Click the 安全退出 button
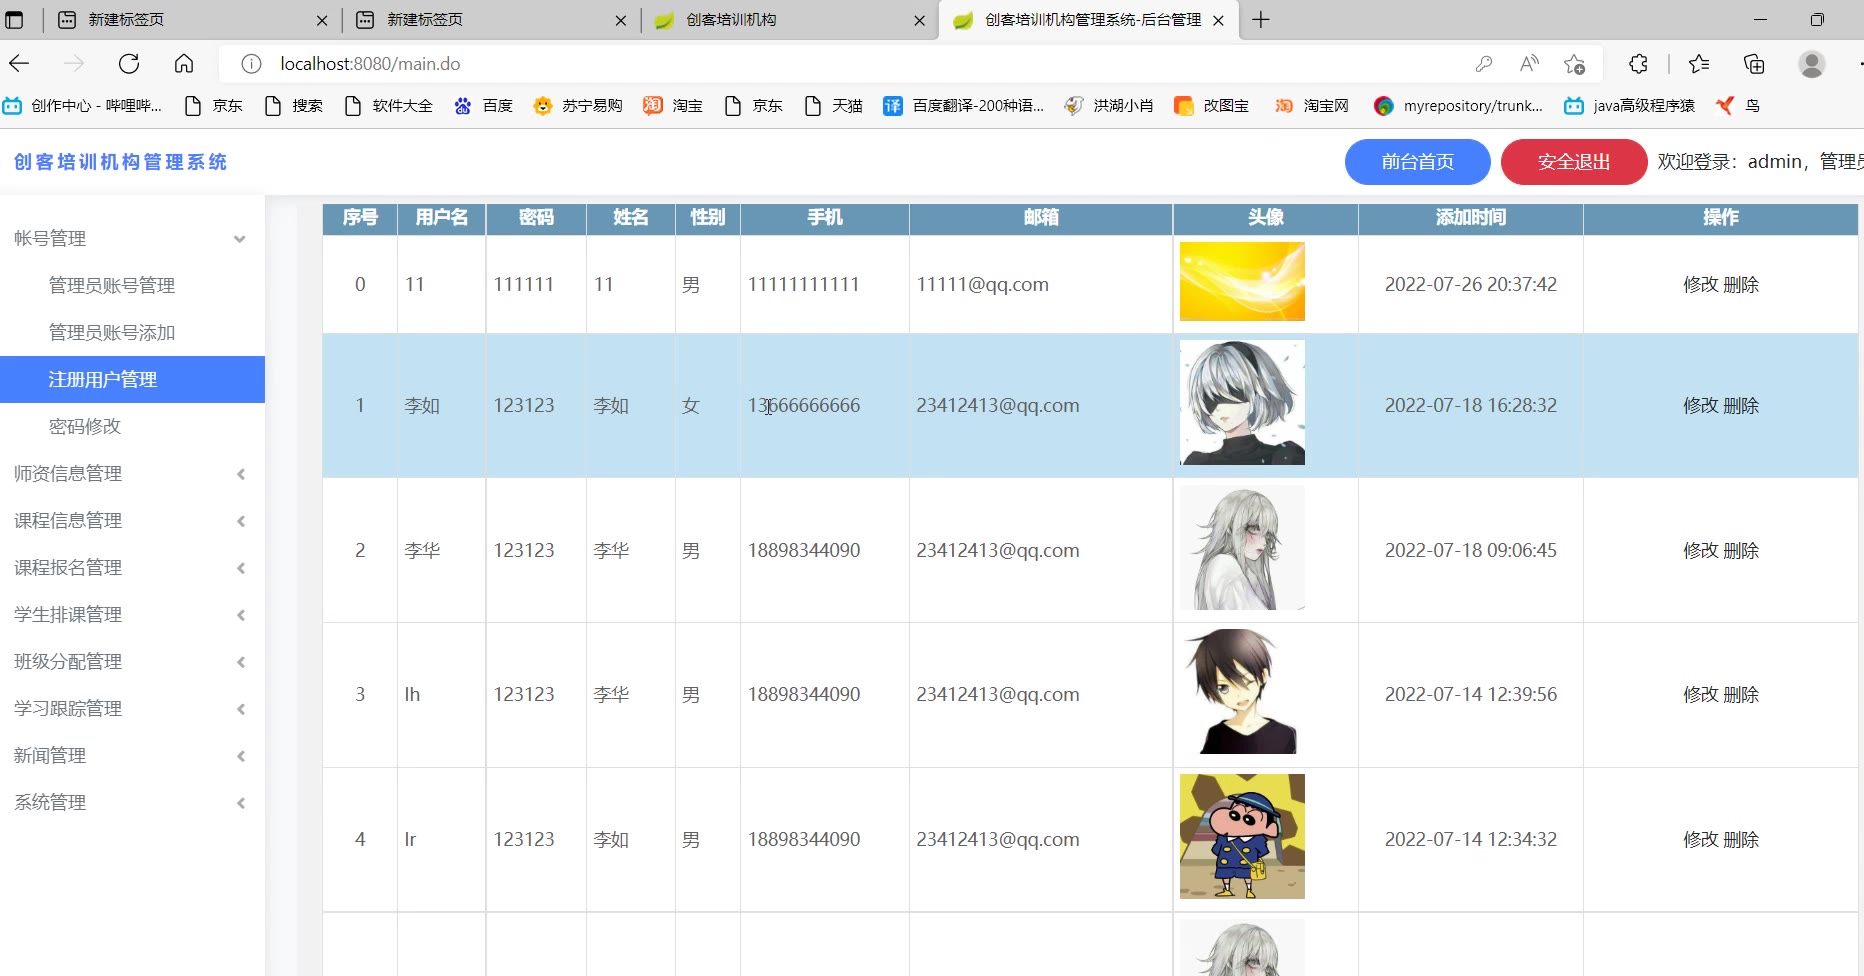Image resolution: width=1864 pixels, height=976 pixels. (1574, 162)
